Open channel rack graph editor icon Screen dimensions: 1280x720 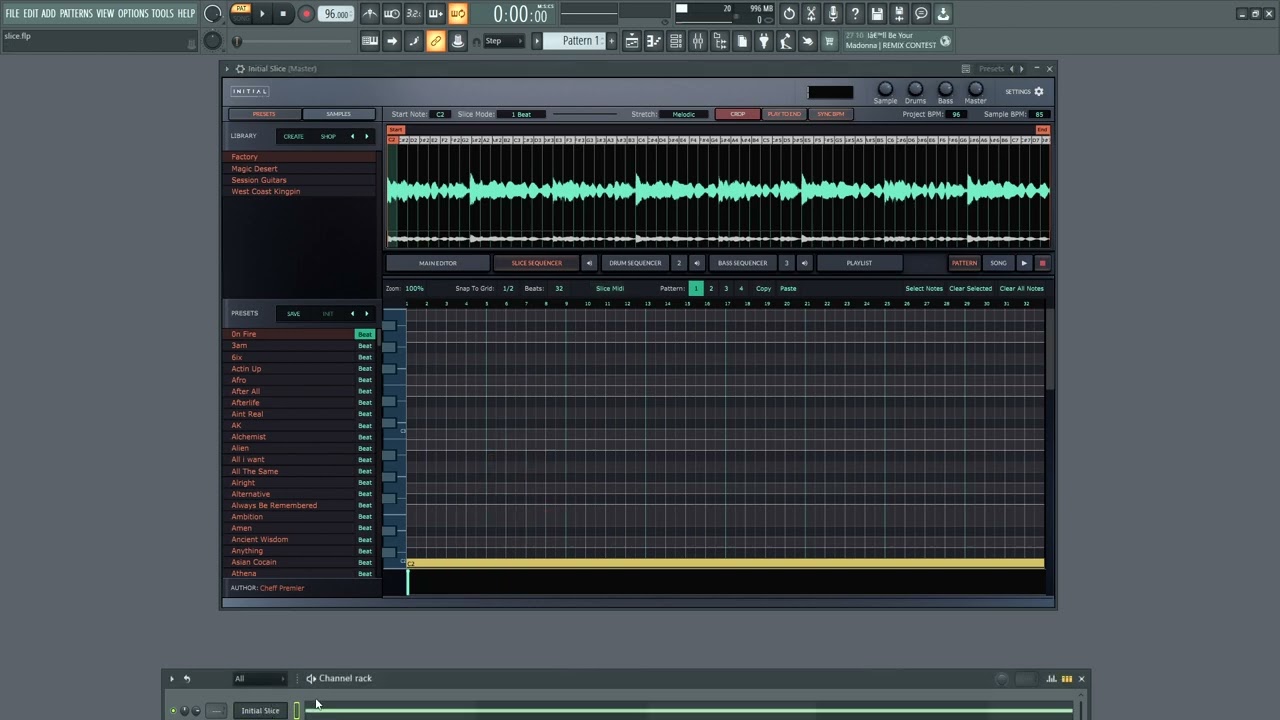(1052, 679)
